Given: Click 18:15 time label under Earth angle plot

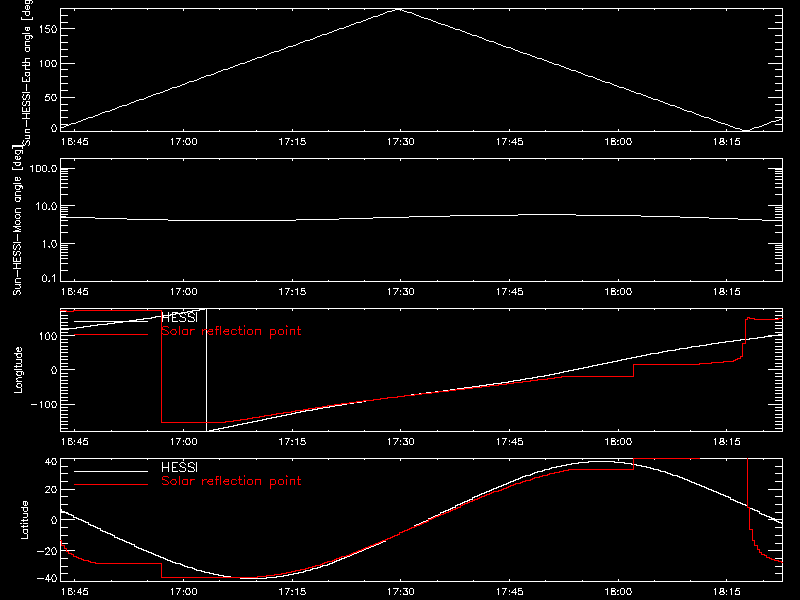Looking at the screenshot, I should pyautogui.click(x=727, y=142).
